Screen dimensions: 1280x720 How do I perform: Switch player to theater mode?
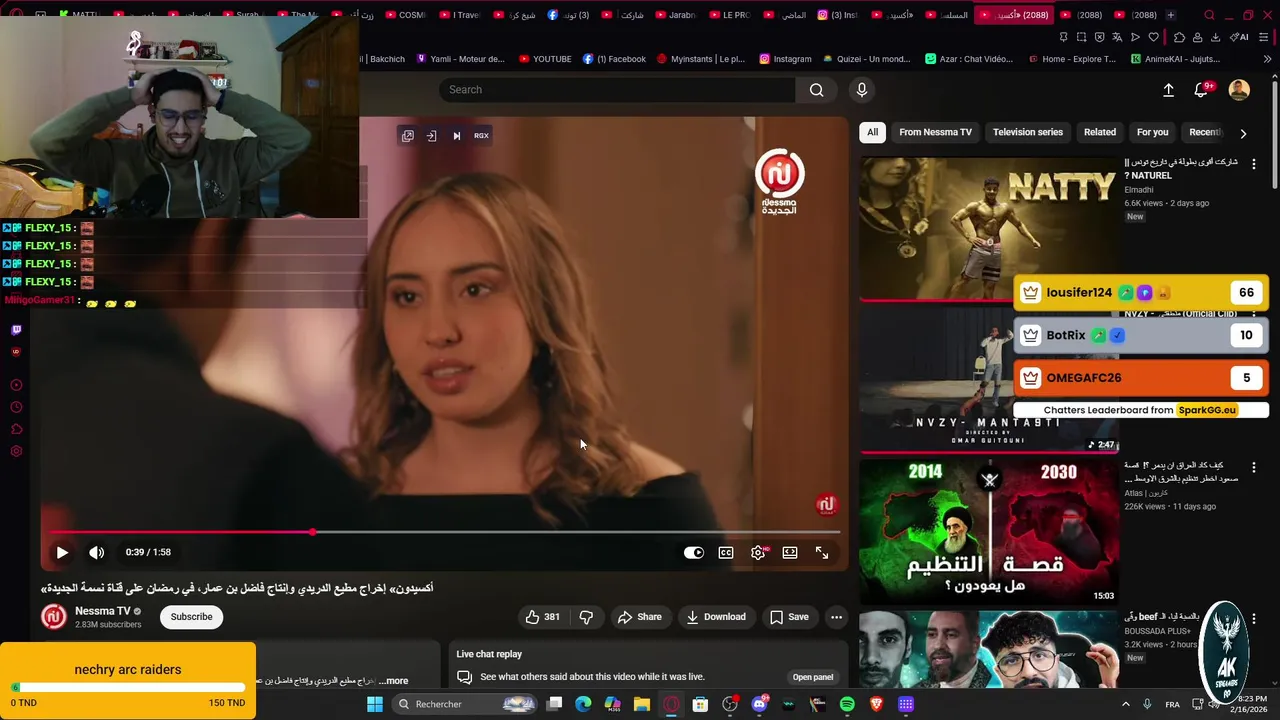pyautogui.click(x=790, y=552)
